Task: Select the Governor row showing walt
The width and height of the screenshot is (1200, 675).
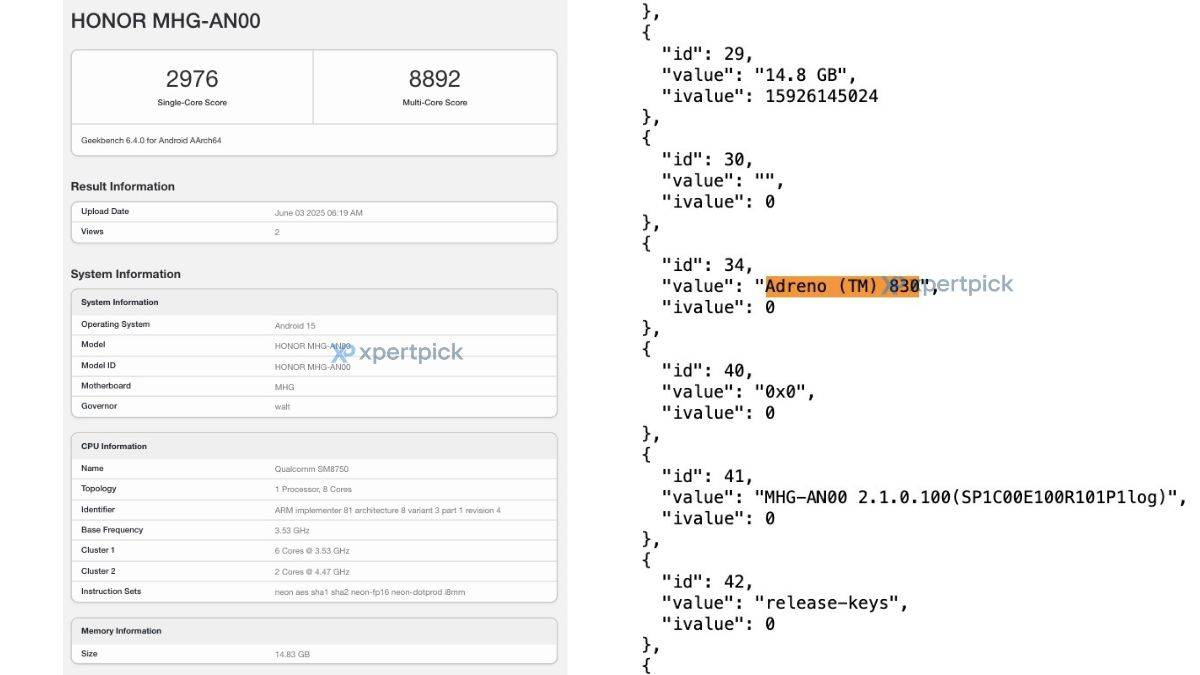Action: point(313,406)
